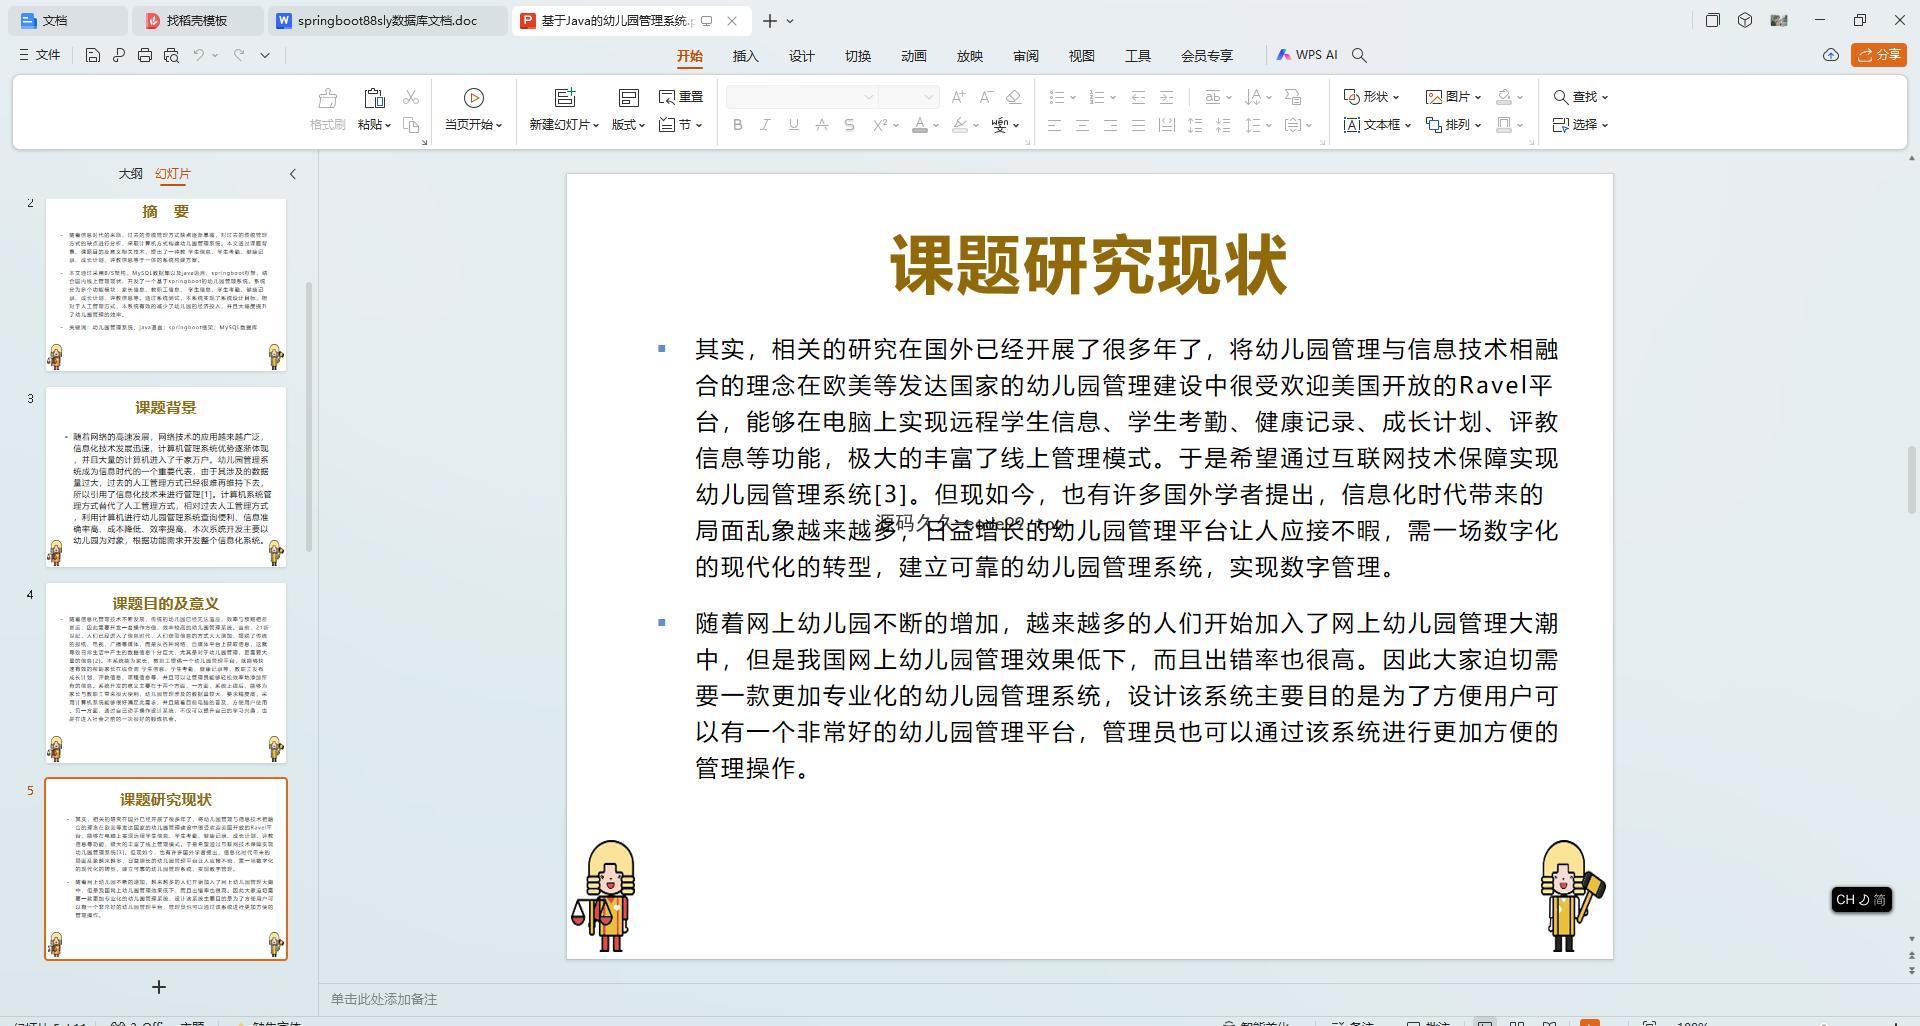Clear formatting with the eraser icon
The width and height of the screenshot is (1920, 1026).
[1014, 97]
